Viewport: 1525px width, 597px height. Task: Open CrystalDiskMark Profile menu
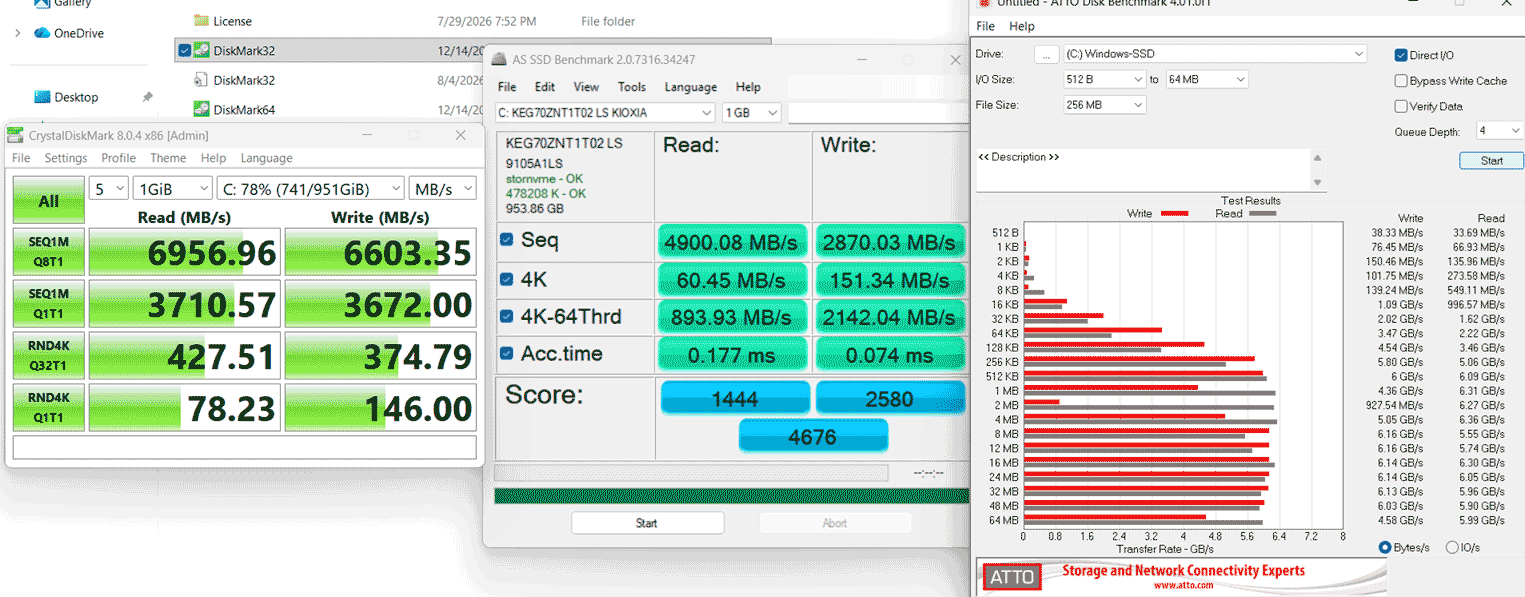pos(118,158)
